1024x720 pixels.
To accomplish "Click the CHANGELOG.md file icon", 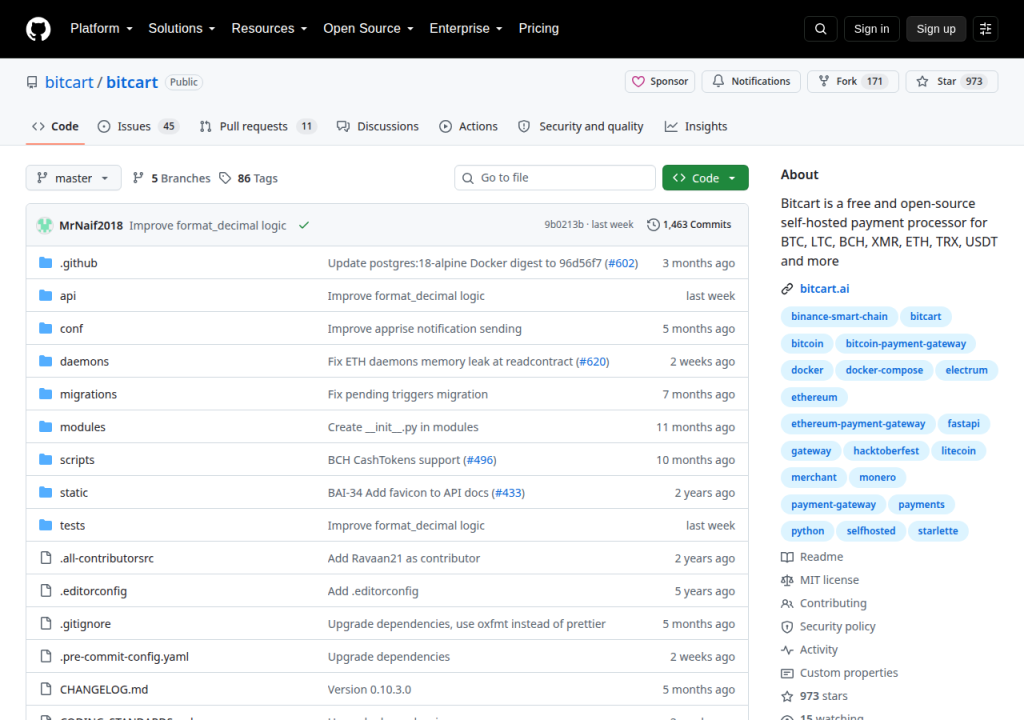I will click(x=46, y=689).
